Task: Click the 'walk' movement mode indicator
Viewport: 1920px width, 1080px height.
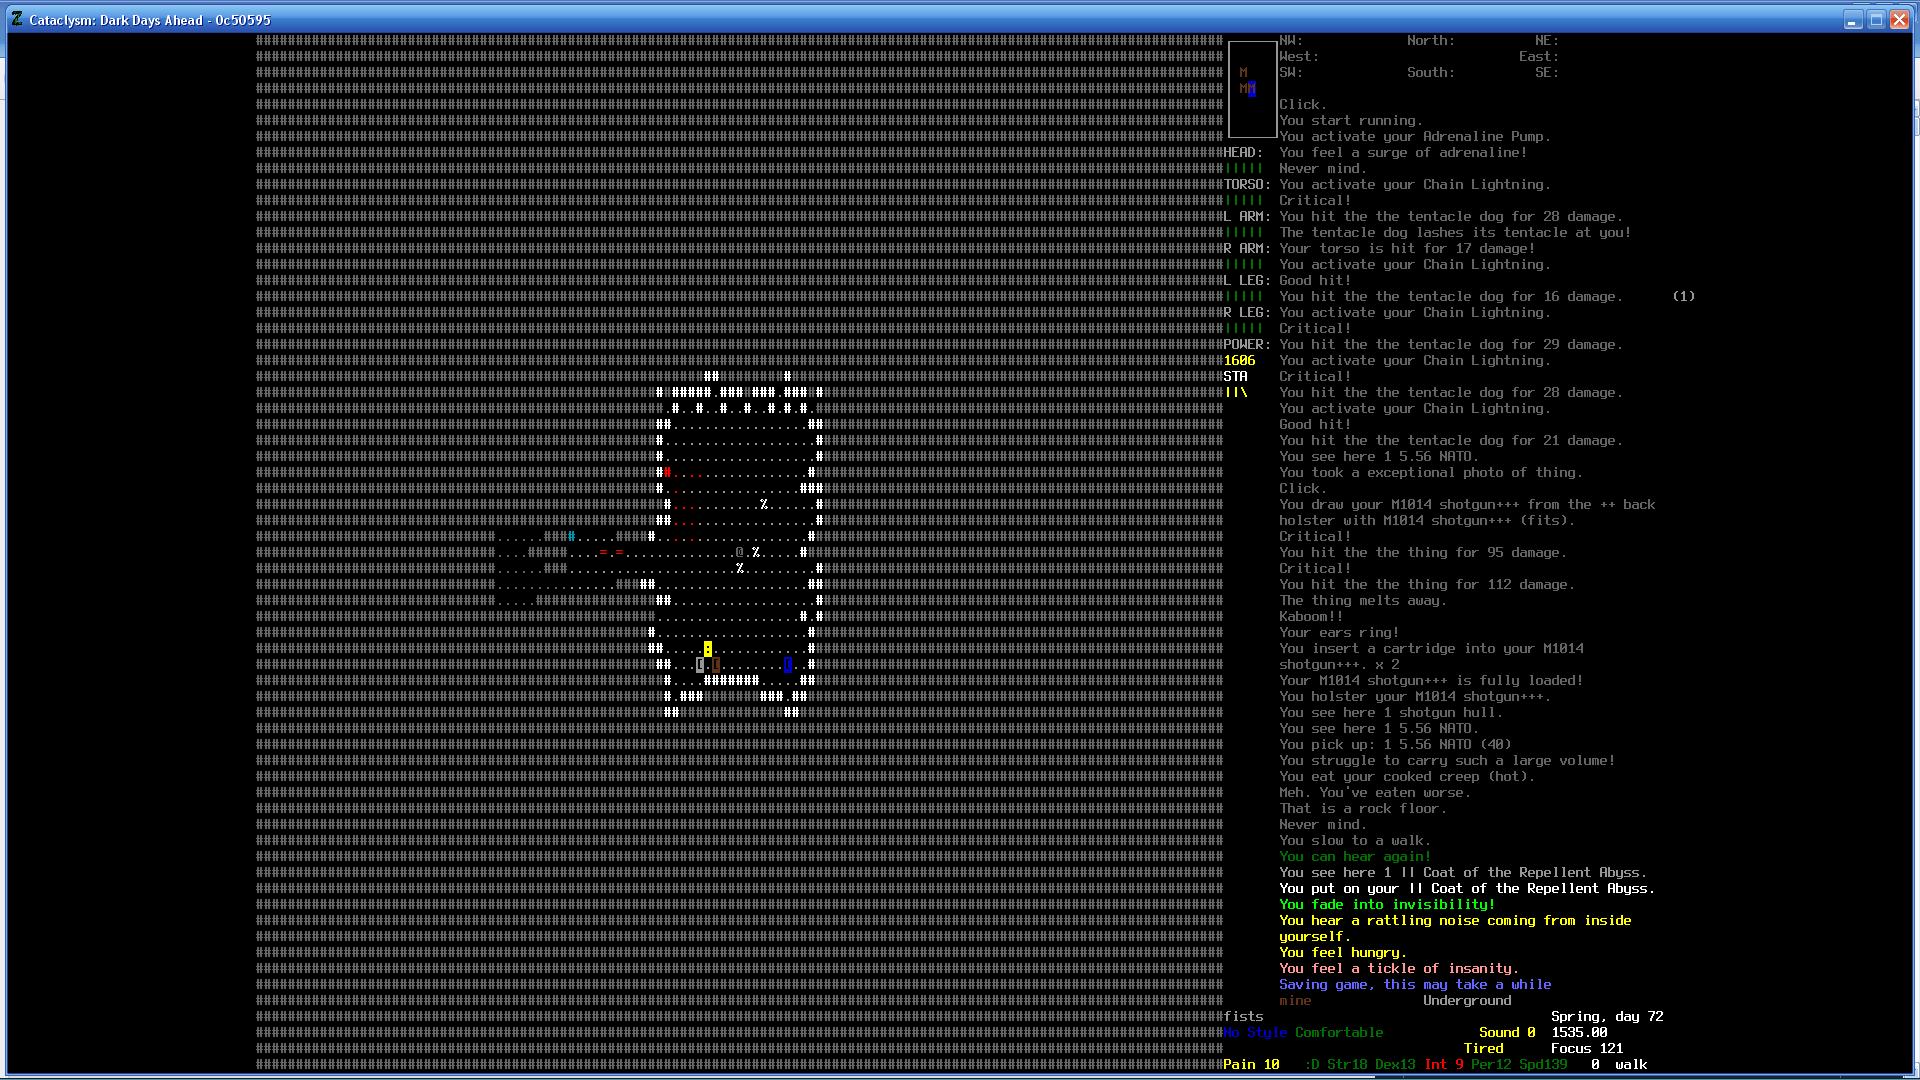Action: point(1630,1065)
